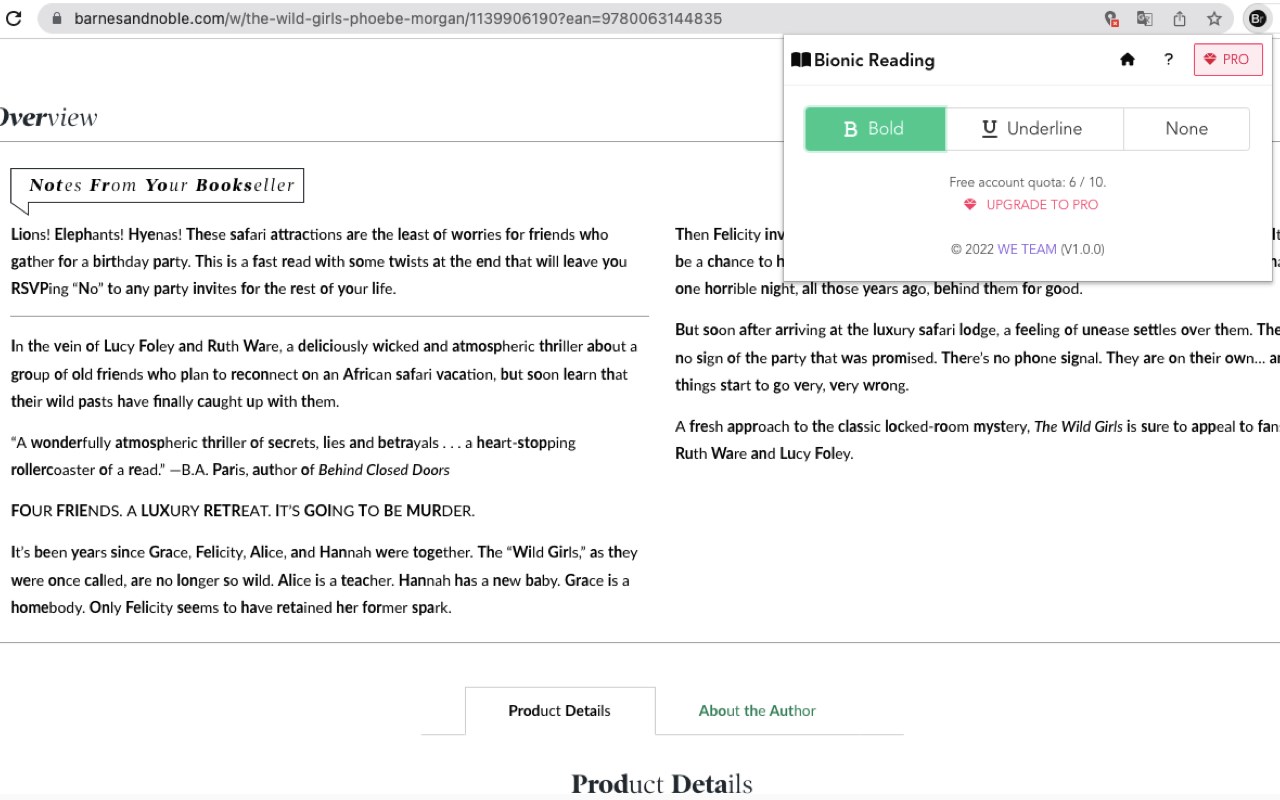Open the home icon in Bionic Reading popup
1280x800 pixels.
tap(1127, 60)
